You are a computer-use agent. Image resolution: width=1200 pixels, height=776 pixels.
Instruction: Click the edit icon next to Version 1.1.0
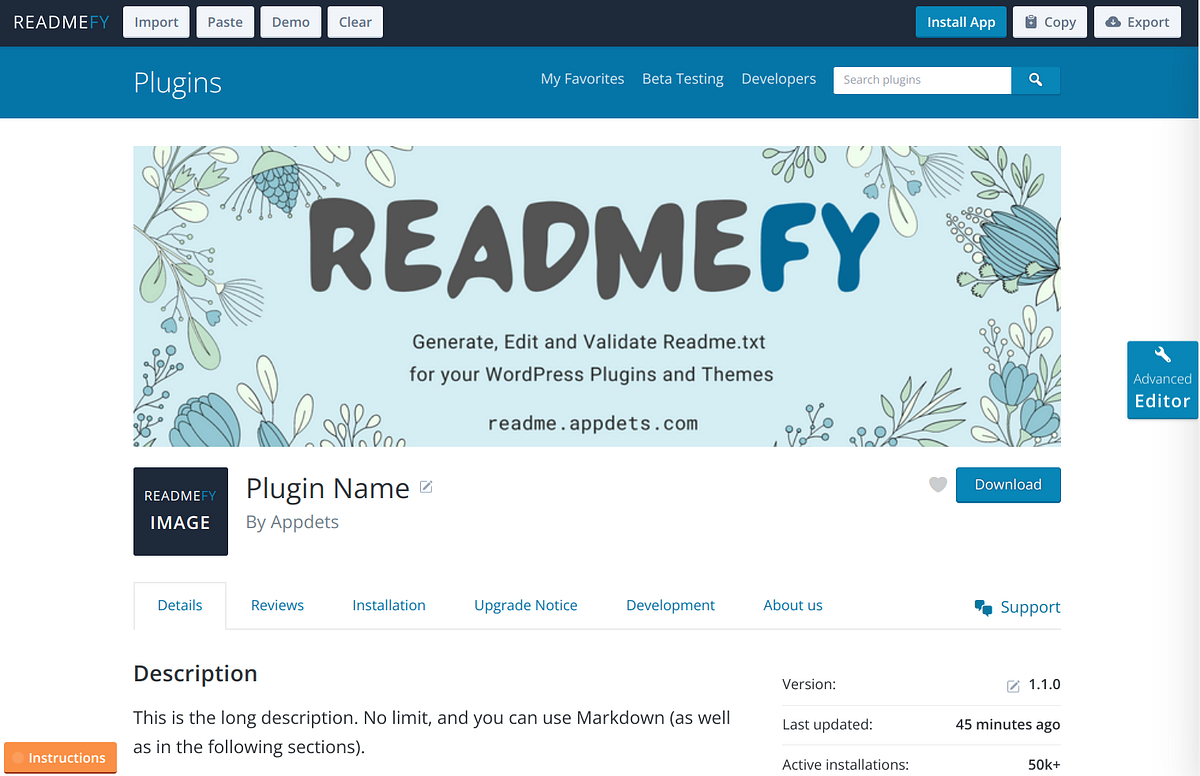click(1012, 684)
